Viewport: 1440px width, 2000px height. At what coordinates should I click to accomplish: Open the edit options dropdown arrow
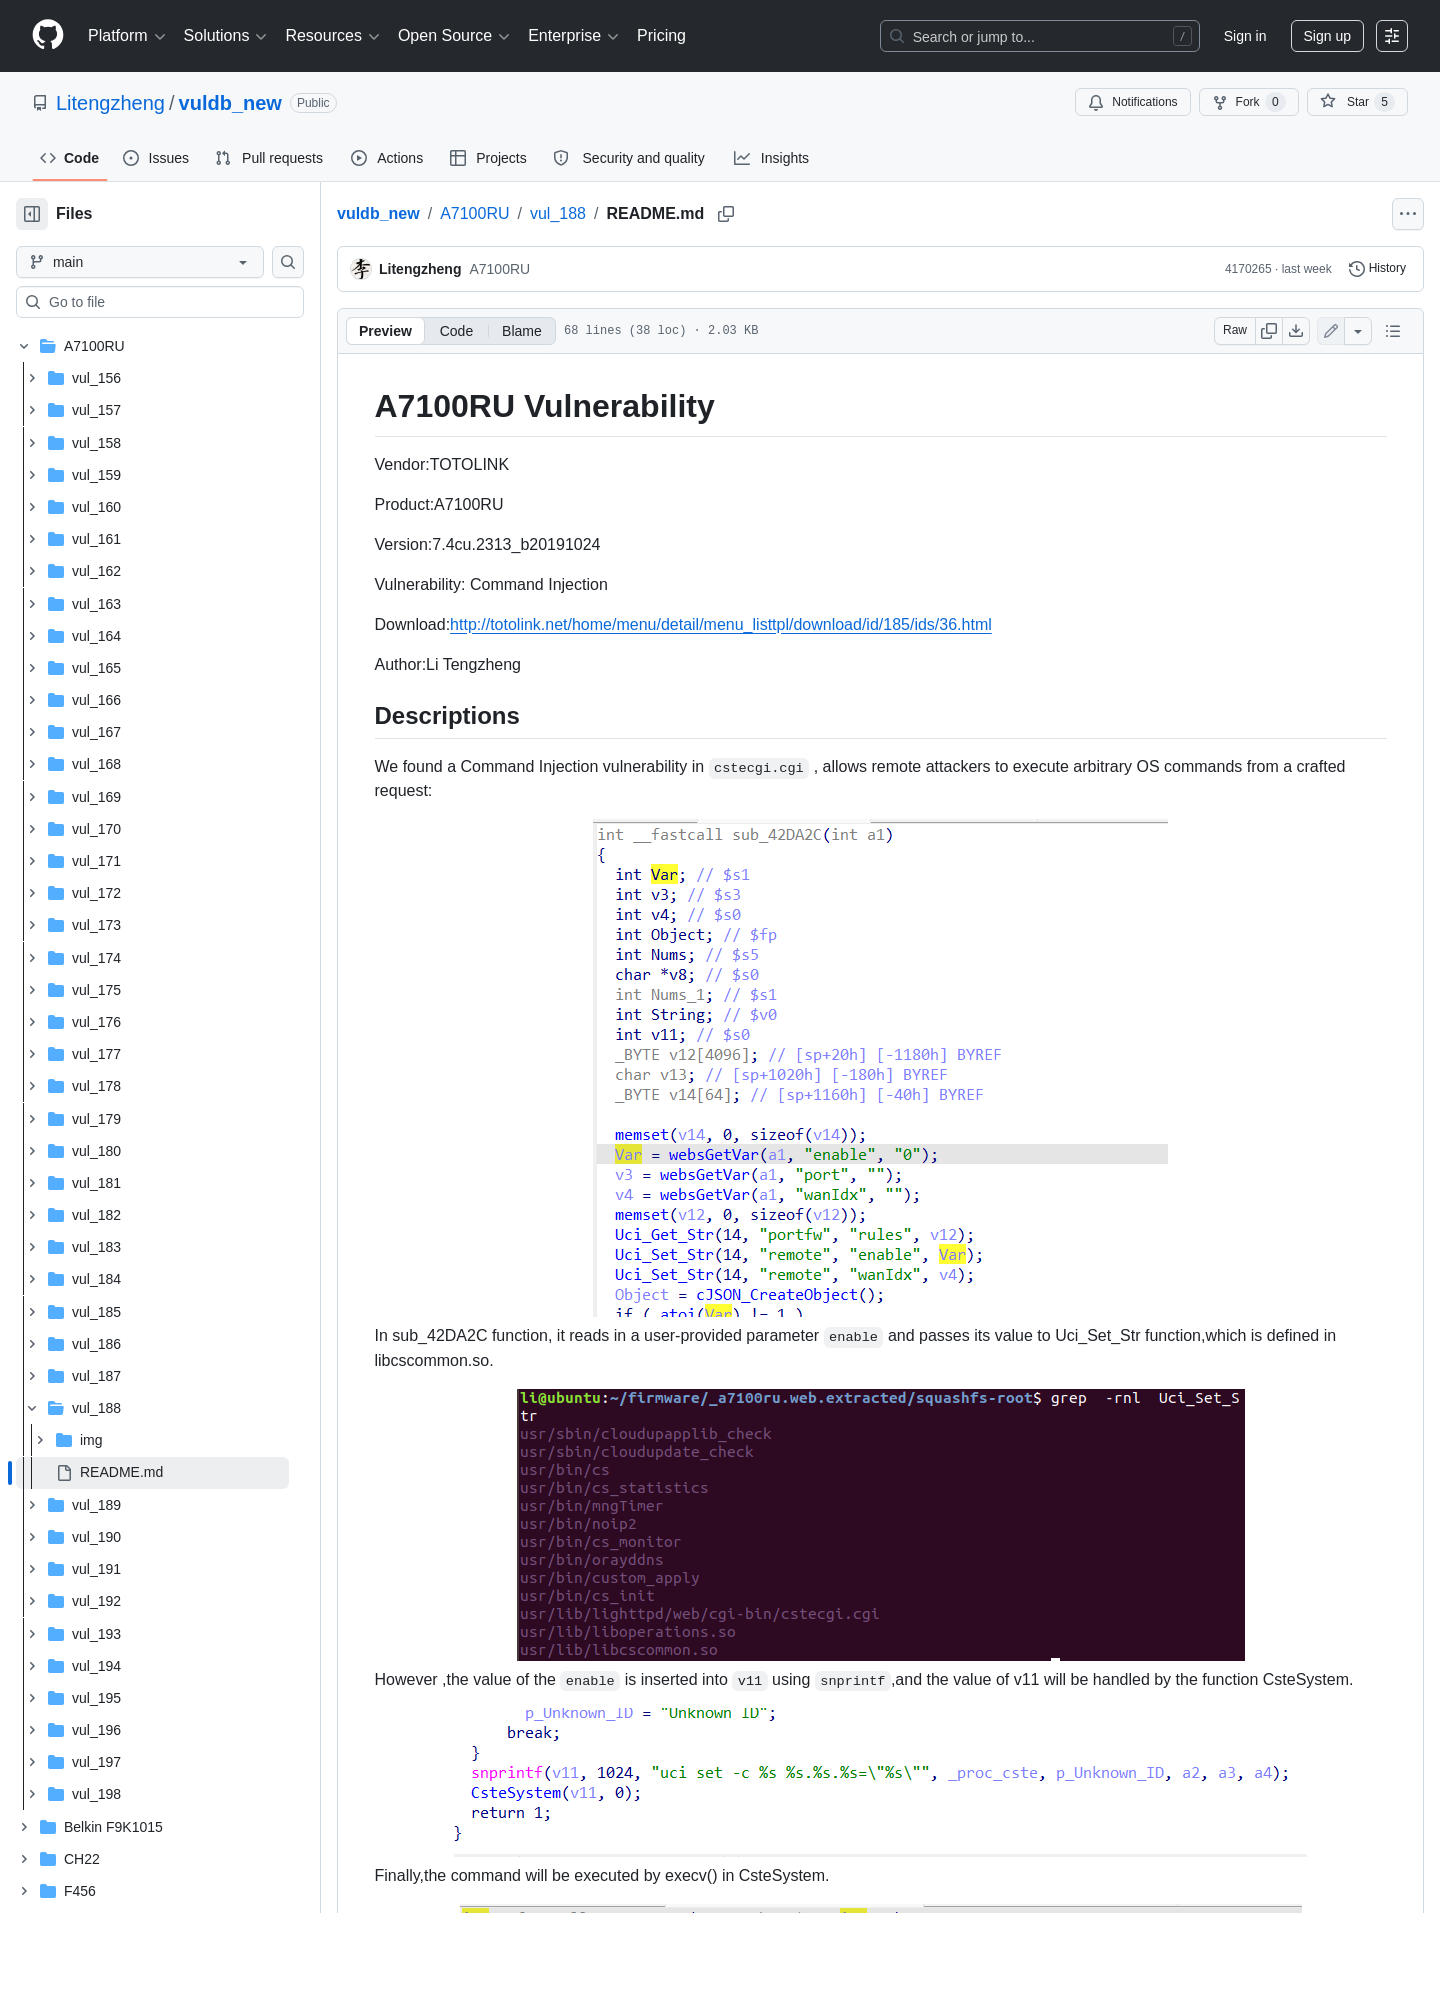[x=1358, y=331]
